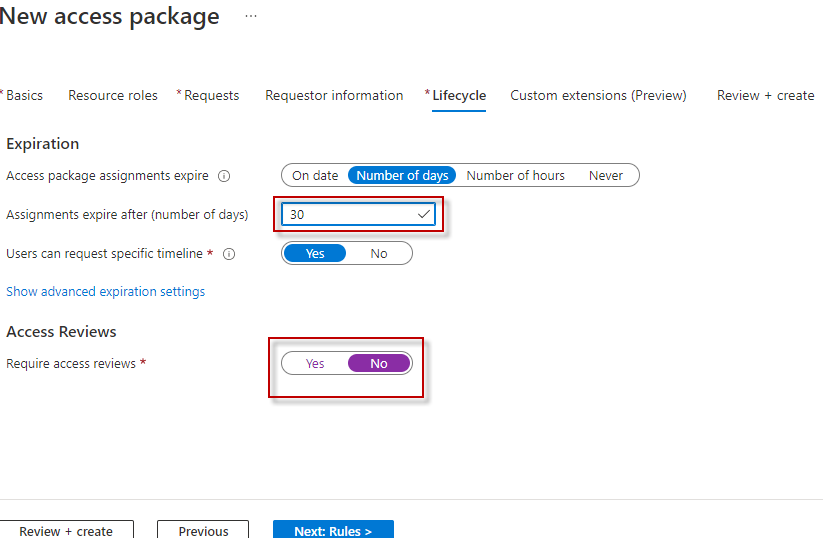Set specific timeline requests to No
The width and height of the screenshot is (823, 538).
[379, 253]
